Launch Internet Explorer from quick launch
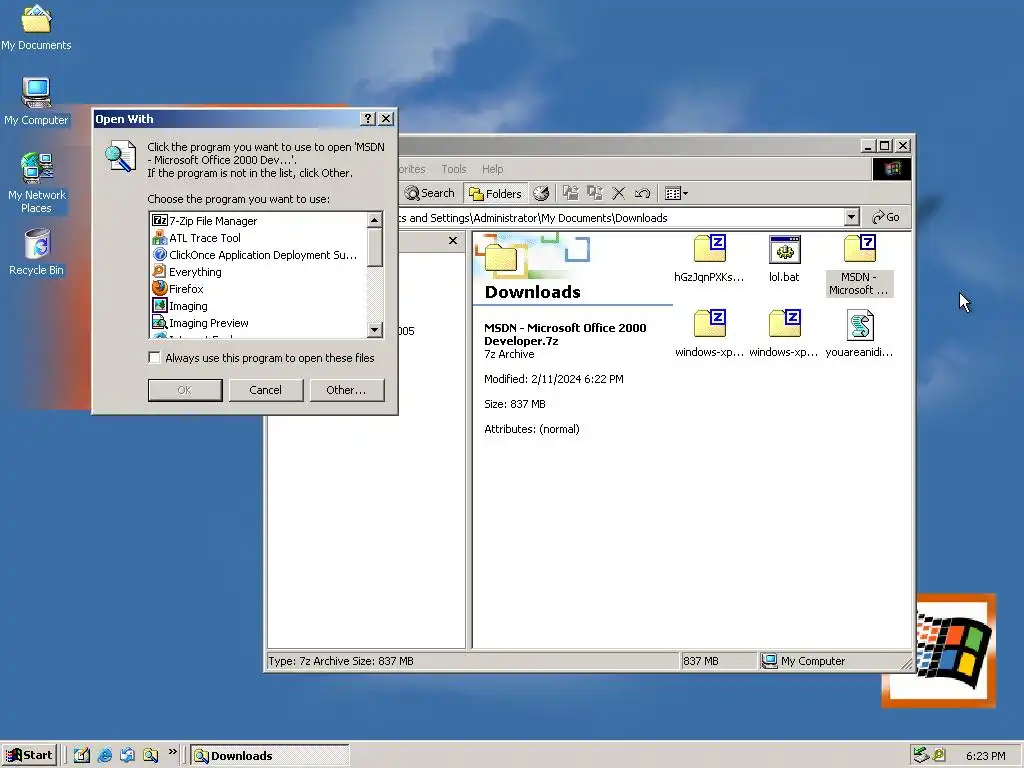The image size is (1024, 768). 104,755
